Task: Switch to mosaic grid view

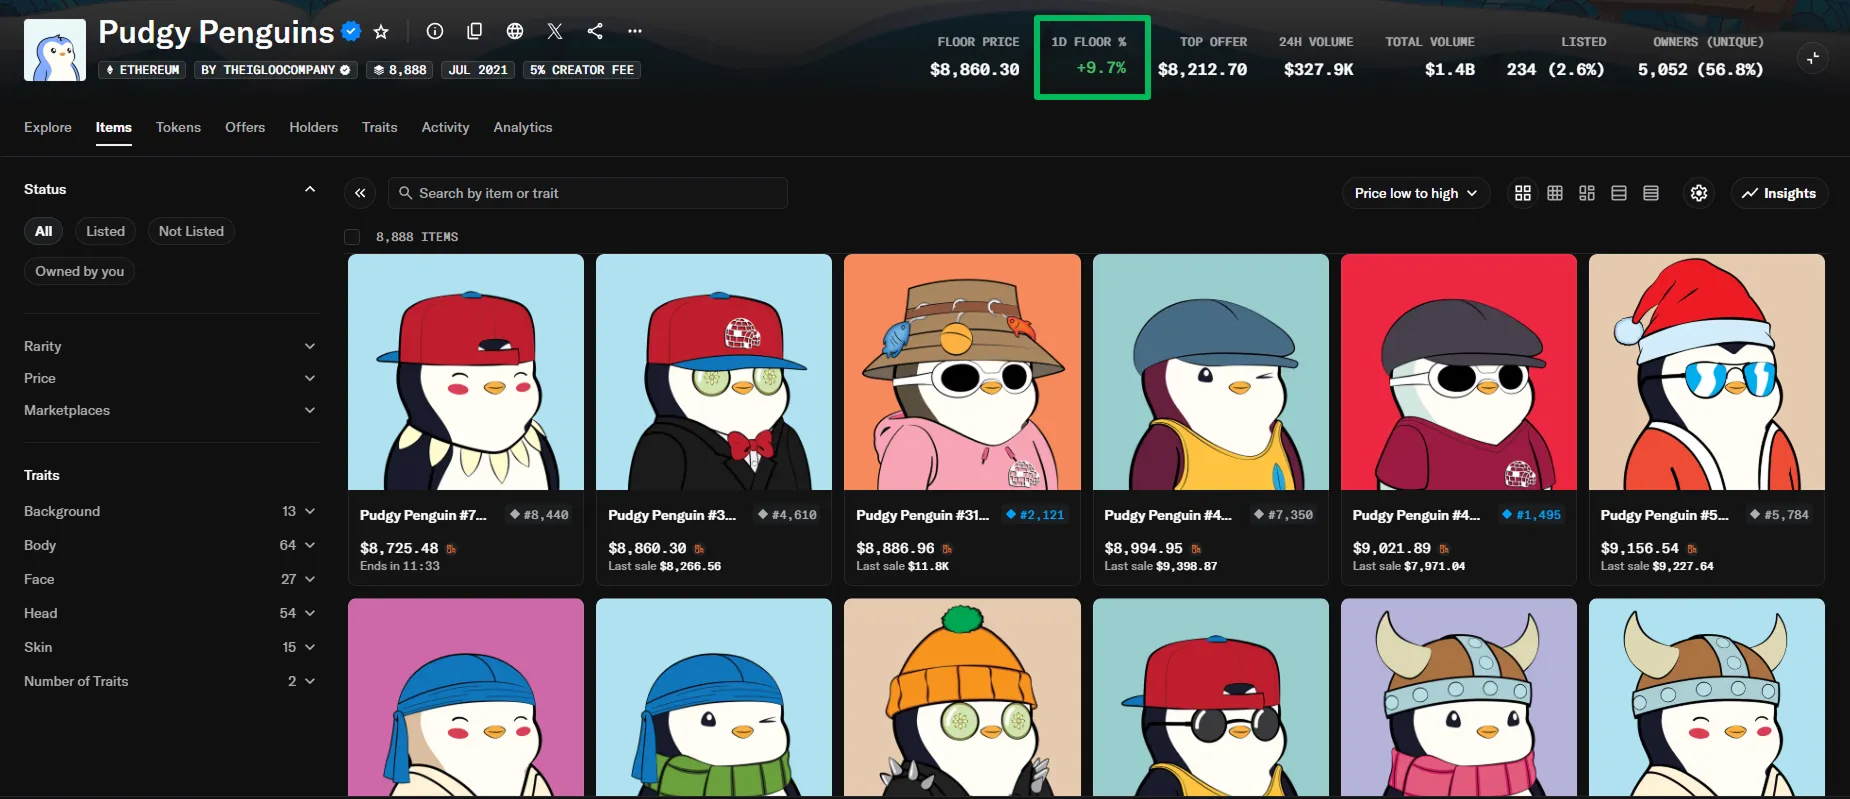Action: (x=1587, y=193)
